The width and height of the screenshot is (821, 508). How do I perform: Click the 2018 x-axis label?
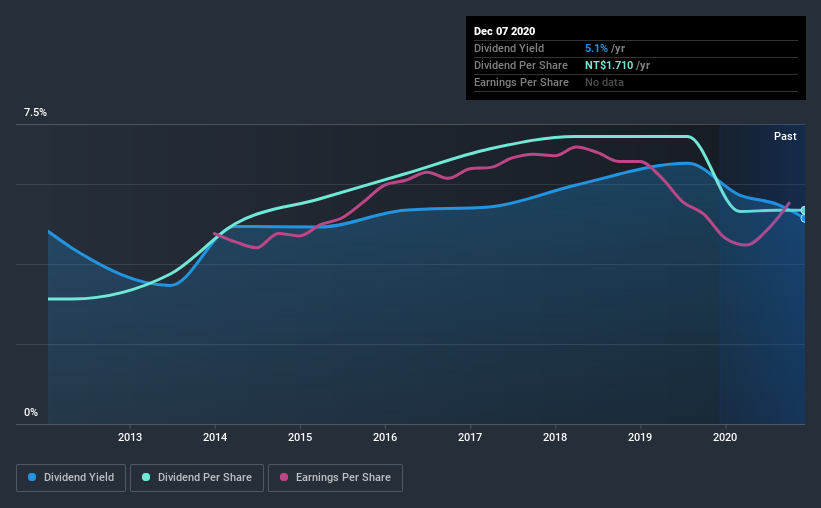point(555,437)
